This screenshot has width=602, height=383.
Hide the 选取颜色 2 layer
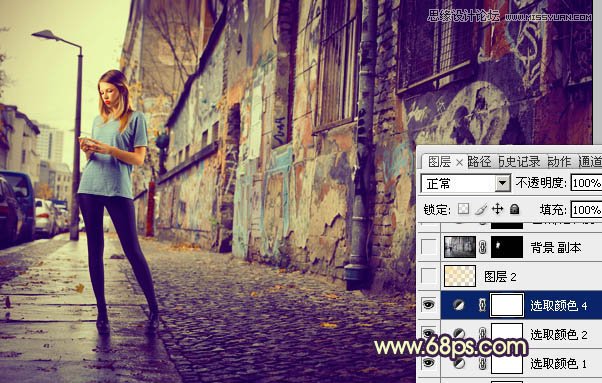tap(428, 333)
